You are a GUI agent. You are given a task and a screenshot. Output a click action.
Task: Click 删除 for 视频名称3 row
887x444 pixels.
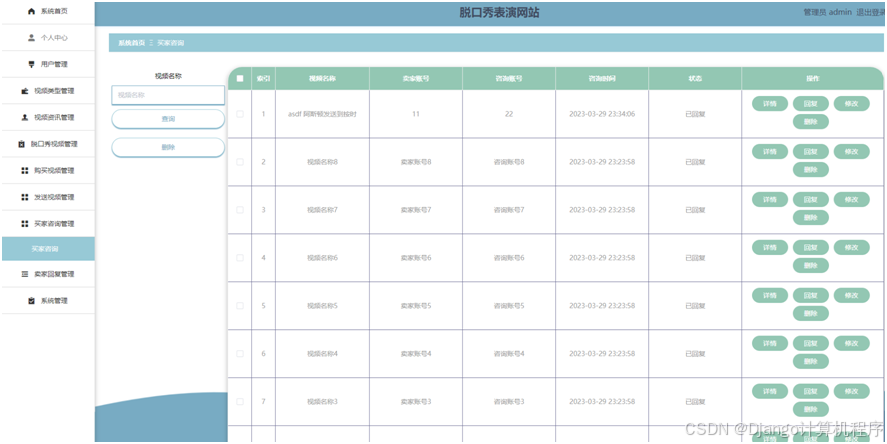pos(811,409)
